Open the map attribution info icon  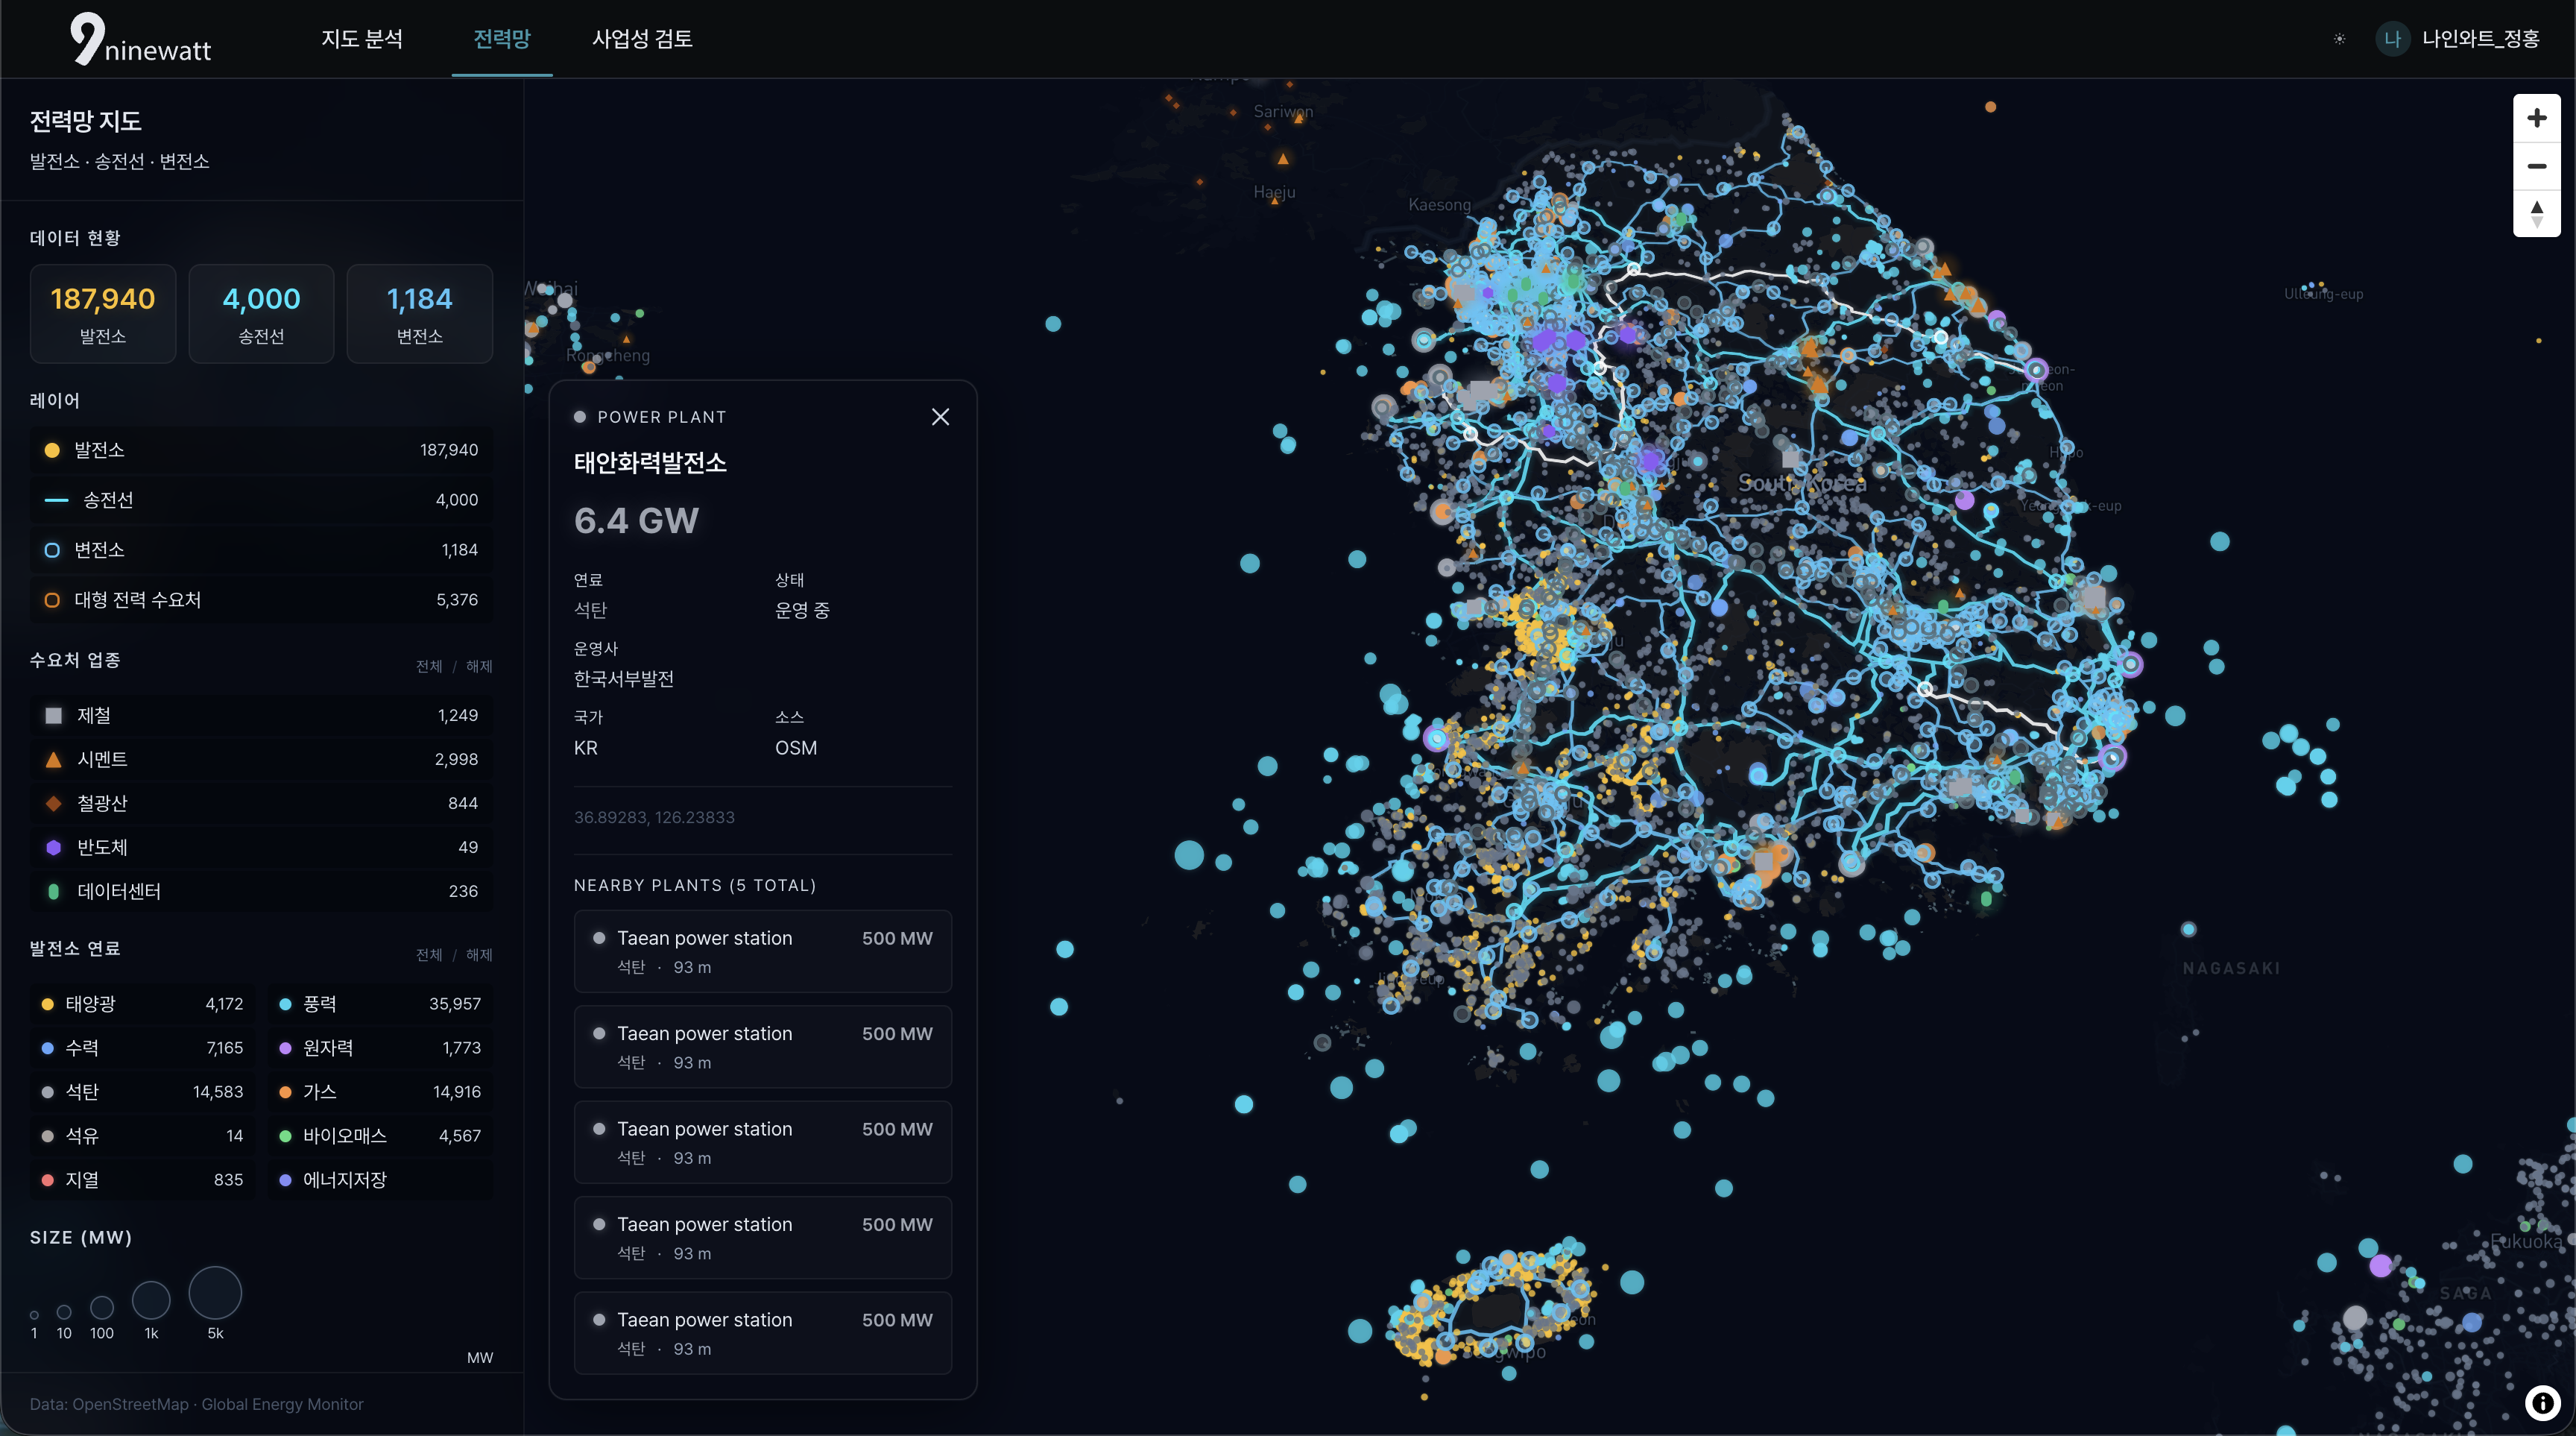(2542, 1402)
